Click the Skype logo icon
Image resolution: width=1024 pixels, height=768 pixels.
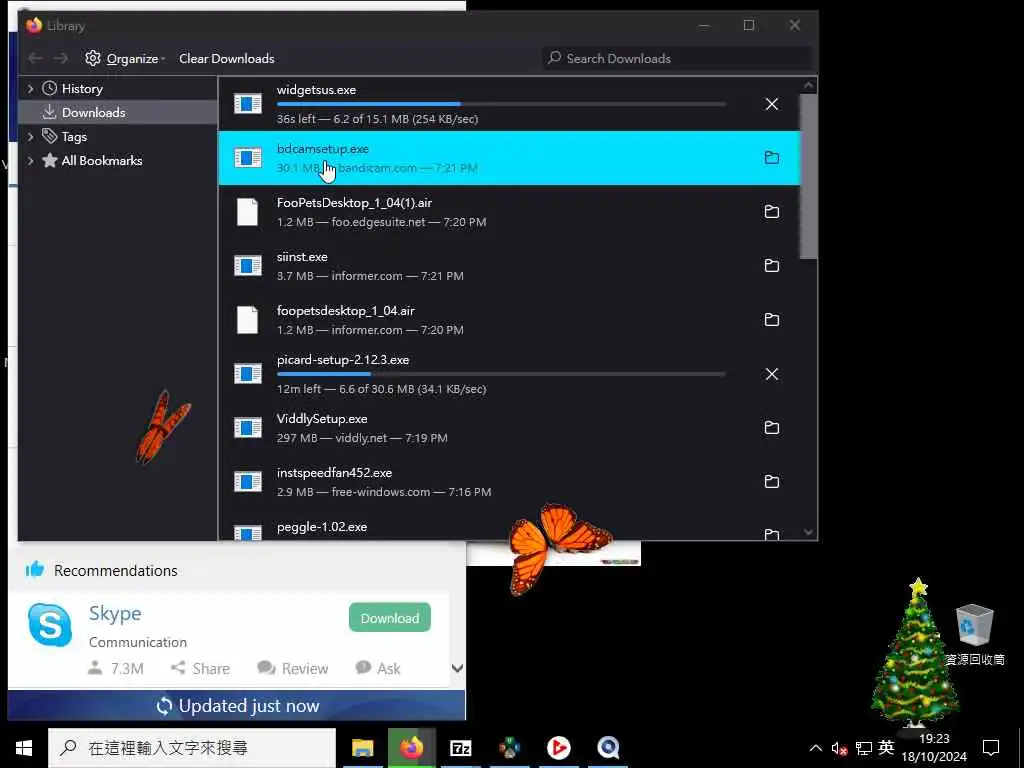(x=50, y=625)
